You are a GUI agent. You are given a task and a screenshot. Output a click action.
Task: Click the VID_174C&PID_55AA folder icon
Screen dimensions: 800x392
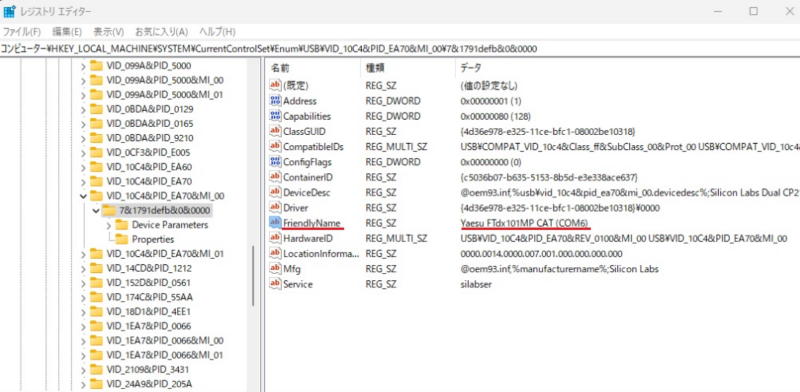pos(96,297)
